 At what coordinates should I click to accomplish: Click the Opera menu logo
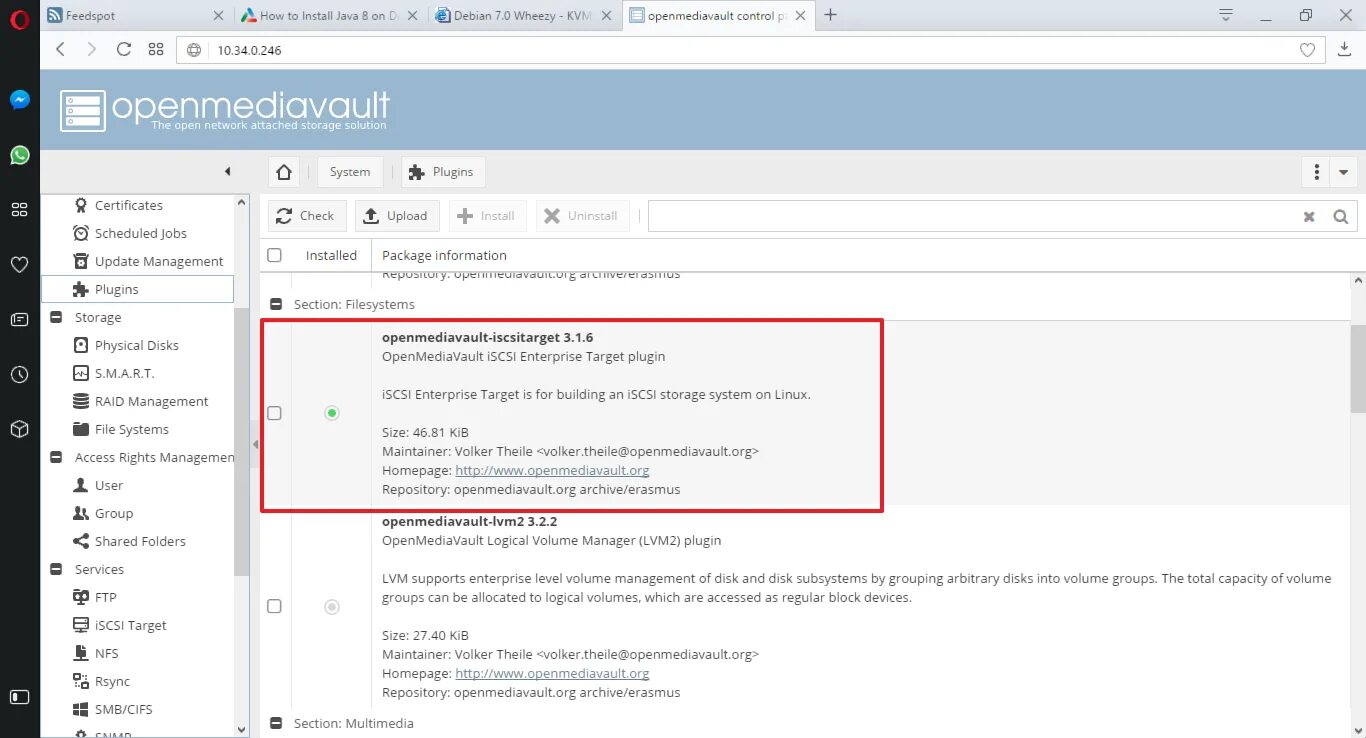pyautogui.click(x=19, y=19)
